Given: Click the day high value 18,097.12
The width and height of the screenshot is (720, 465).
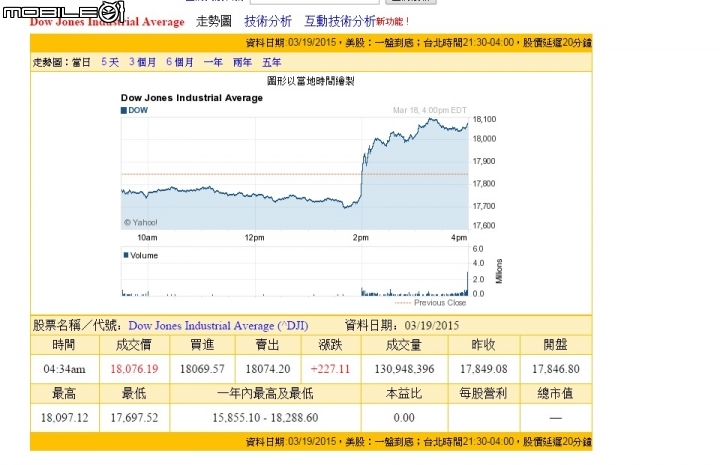Looking at the screenshot, I should 64,418.
